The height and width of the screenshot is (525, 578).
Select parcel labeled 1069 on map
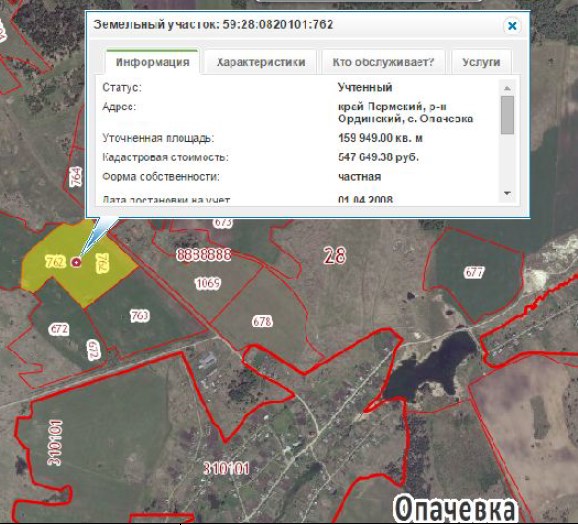tap(208, 283)
